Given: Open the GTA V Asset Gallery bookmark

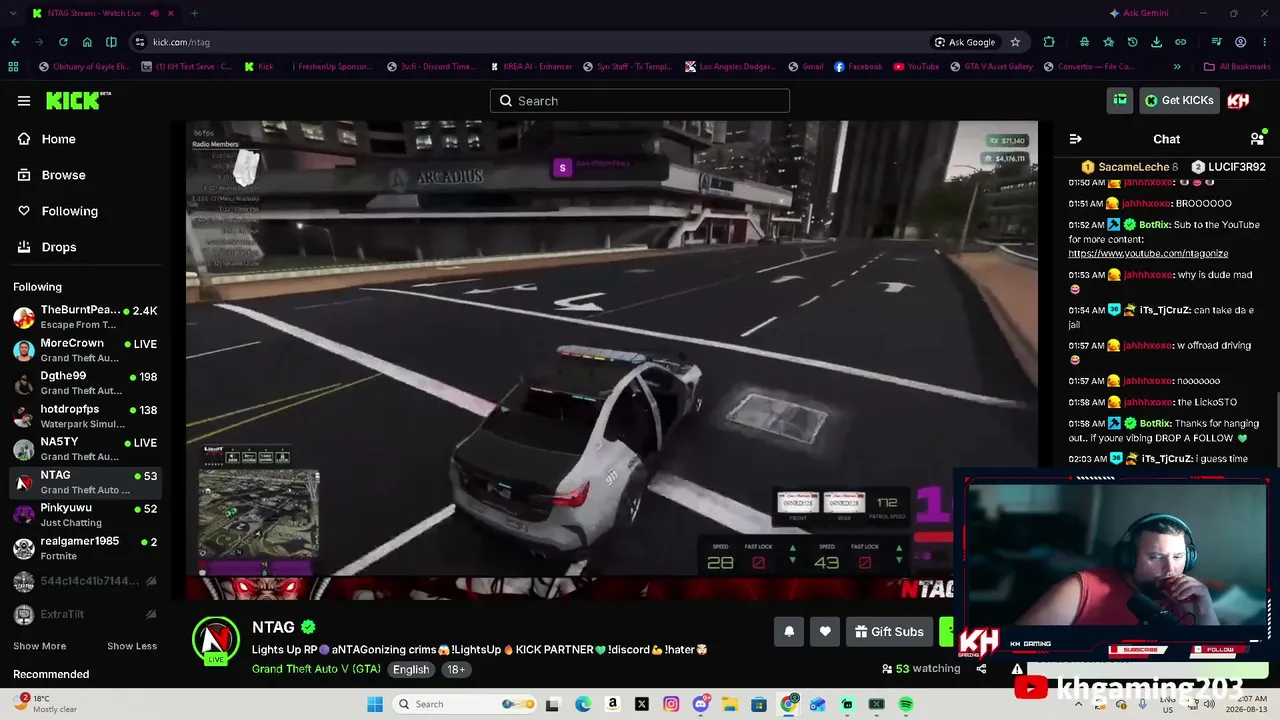Looking at the screenshot, I should pos(991,67).
